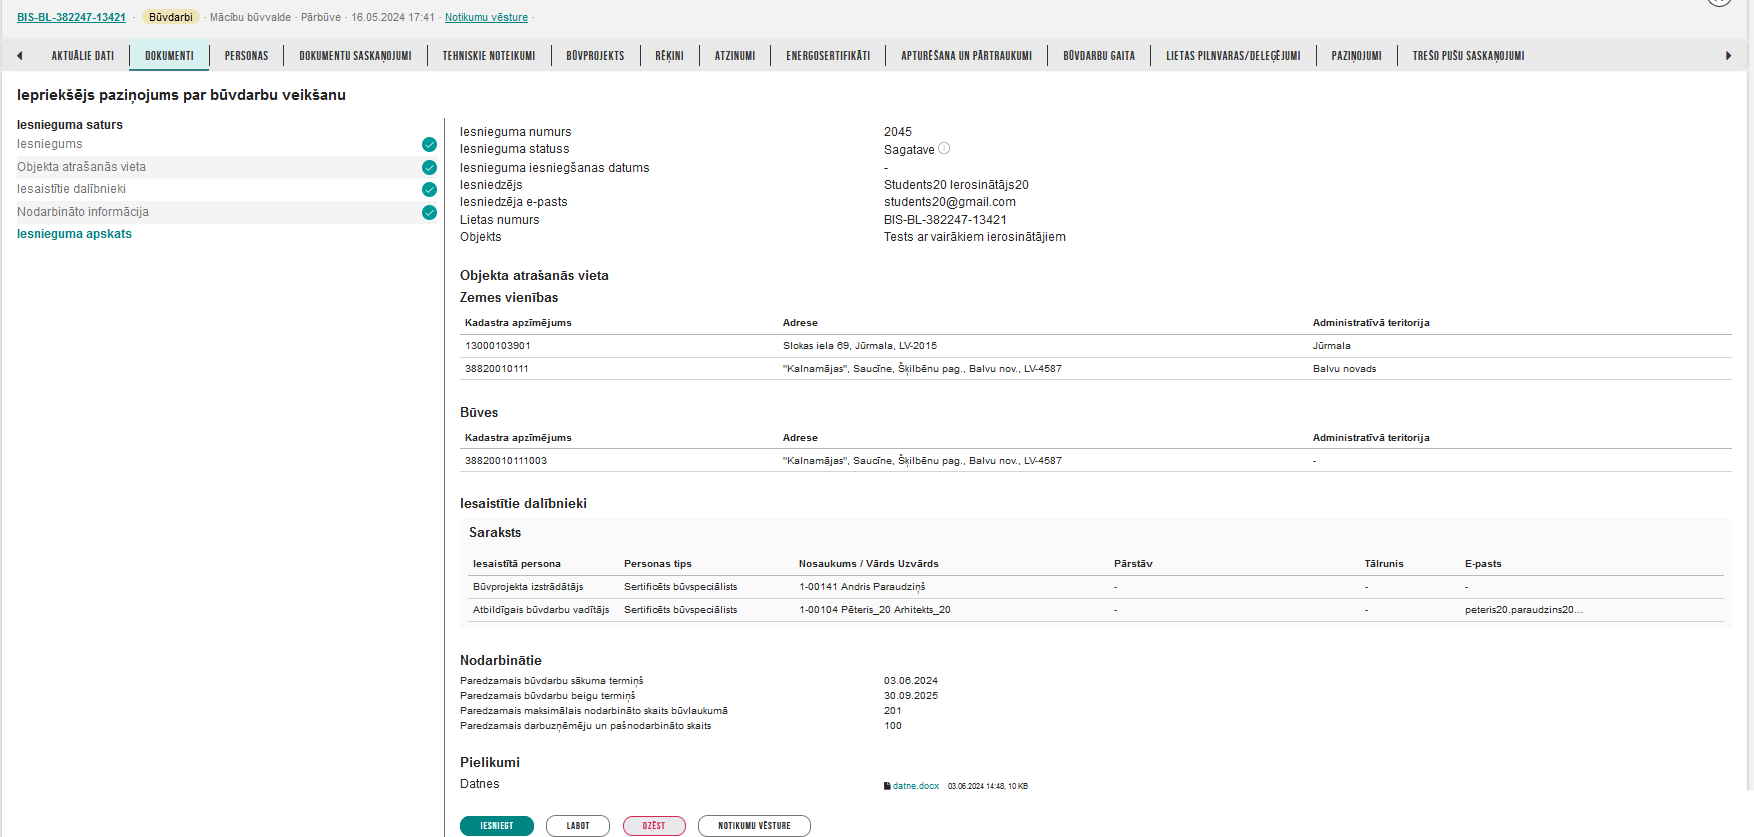Click name 1-00104 Pēteris_20 Arhitekts_20
Viewport: 1754px width, 837px height.
click(x=875, y=610)
